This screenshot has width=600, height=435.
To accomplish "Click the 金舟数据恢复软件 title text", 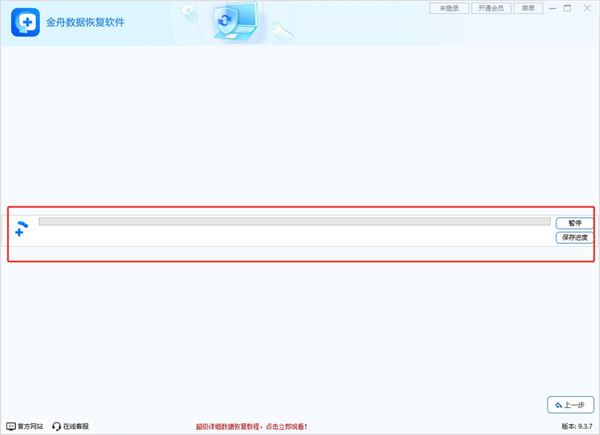I will click(85, 22).
